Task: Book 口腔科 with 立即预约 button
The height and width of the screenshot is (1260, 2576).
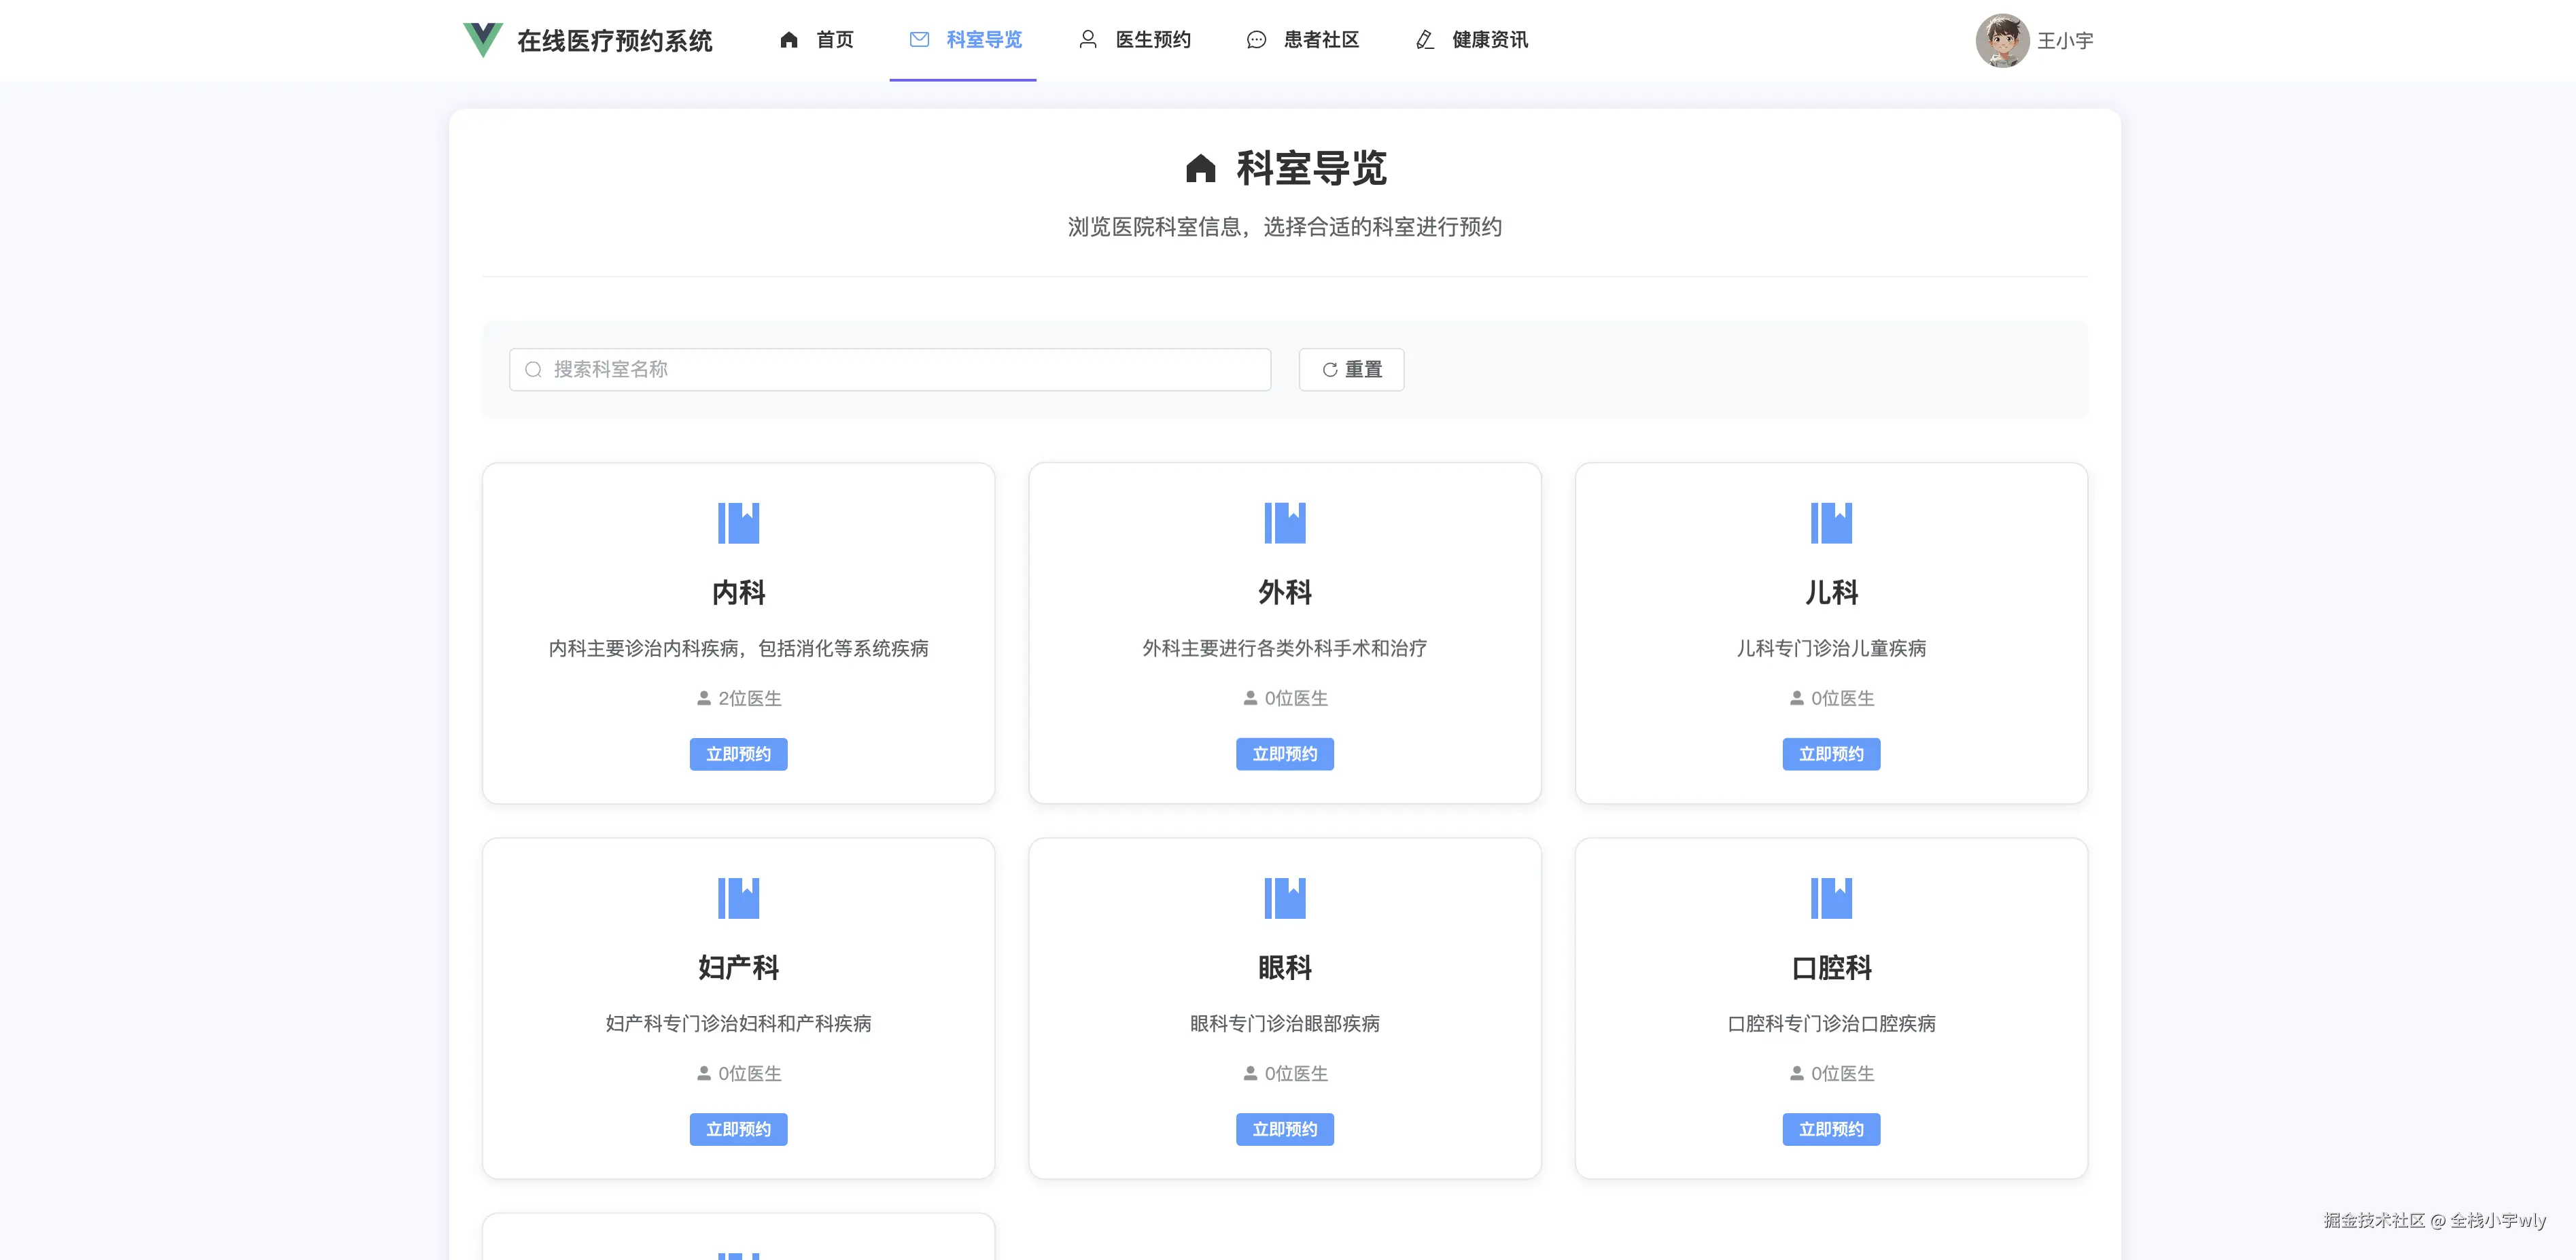Action: tap(1831, 1129)
